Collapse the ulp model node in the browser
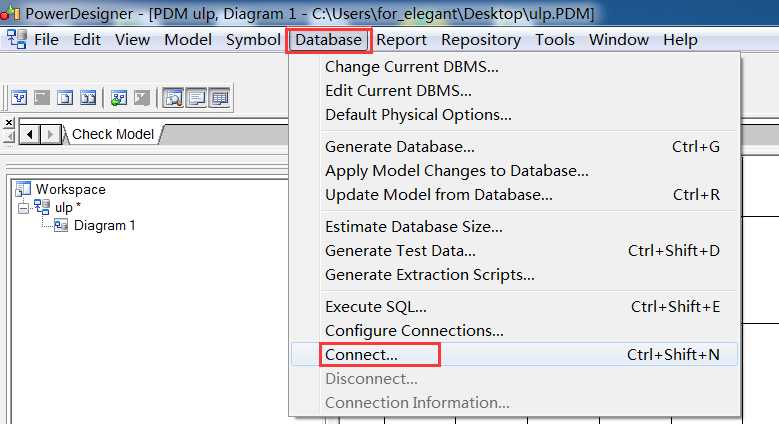This screenshot has width=779, height=424. pyautogui.click(x=23, y=208)
